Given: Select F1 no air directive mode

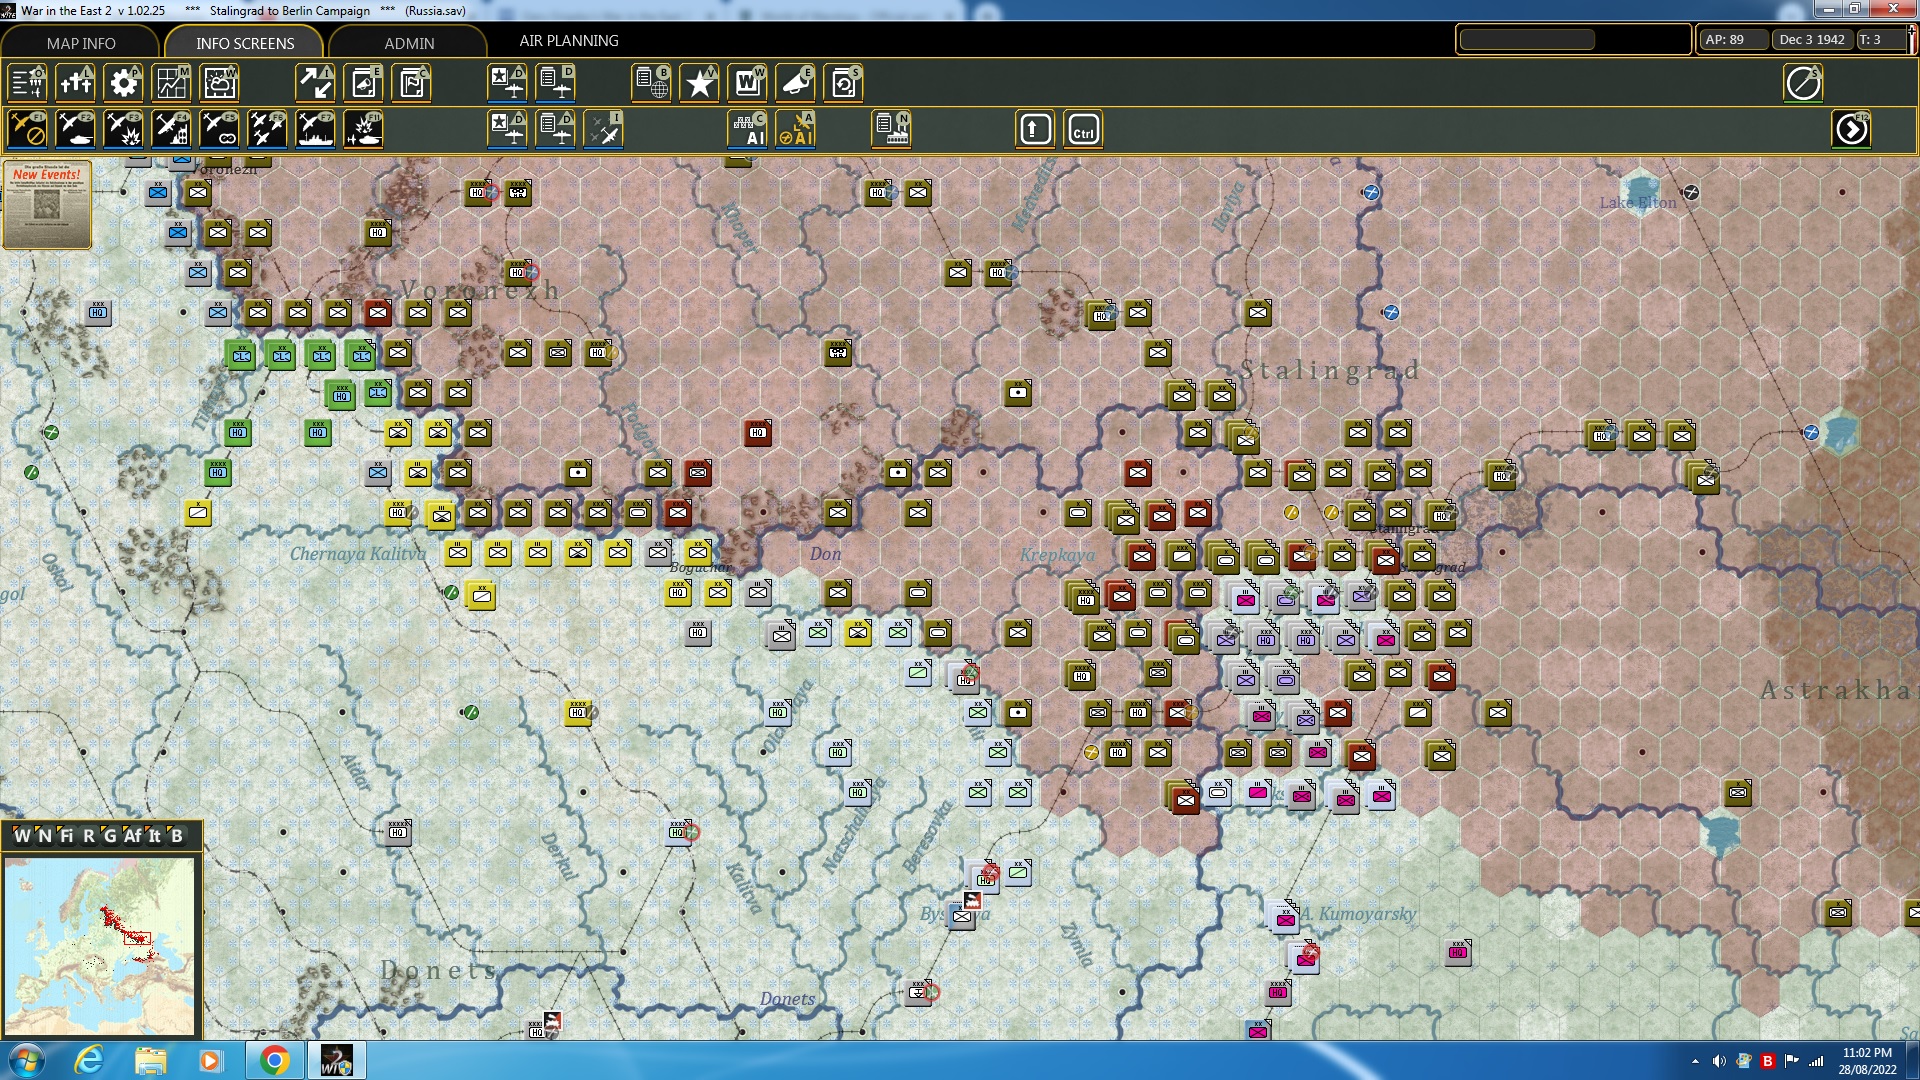Looking at the screenshot, I should click(27, 130).
